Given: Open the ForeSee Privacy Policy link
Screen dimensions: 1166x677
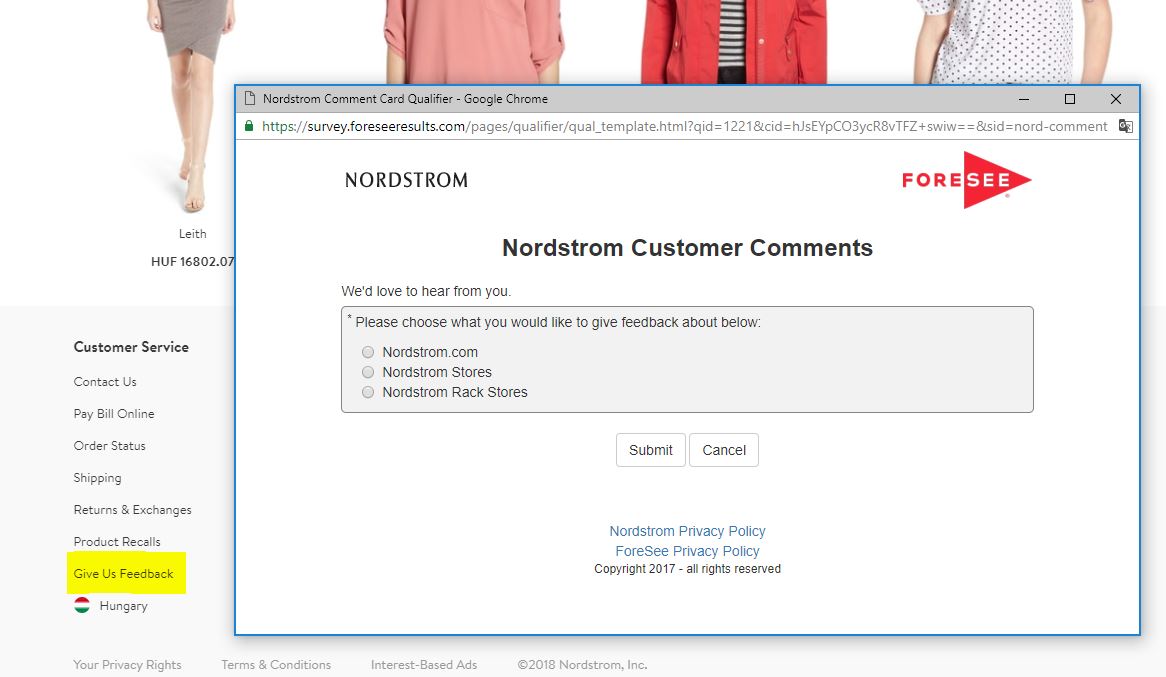Looking at the screenshot, I should [x=687, y=551].
